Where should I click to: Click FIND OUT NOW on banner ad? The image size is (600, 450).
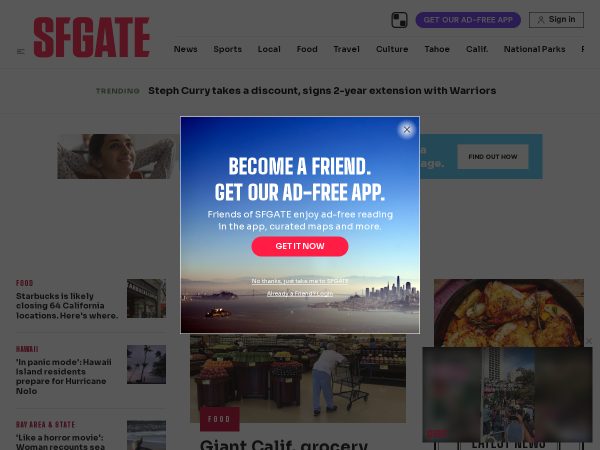tap(492, 157)
